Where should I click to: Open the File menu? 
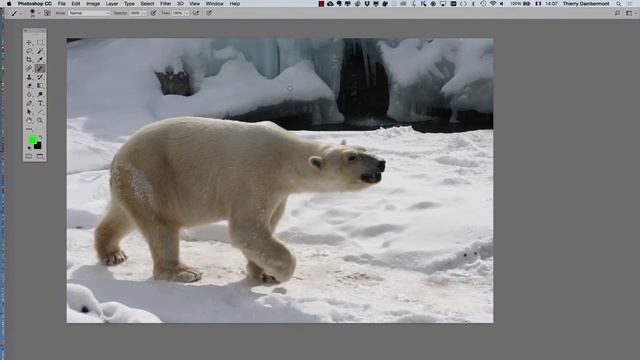(x=62, y=4)
